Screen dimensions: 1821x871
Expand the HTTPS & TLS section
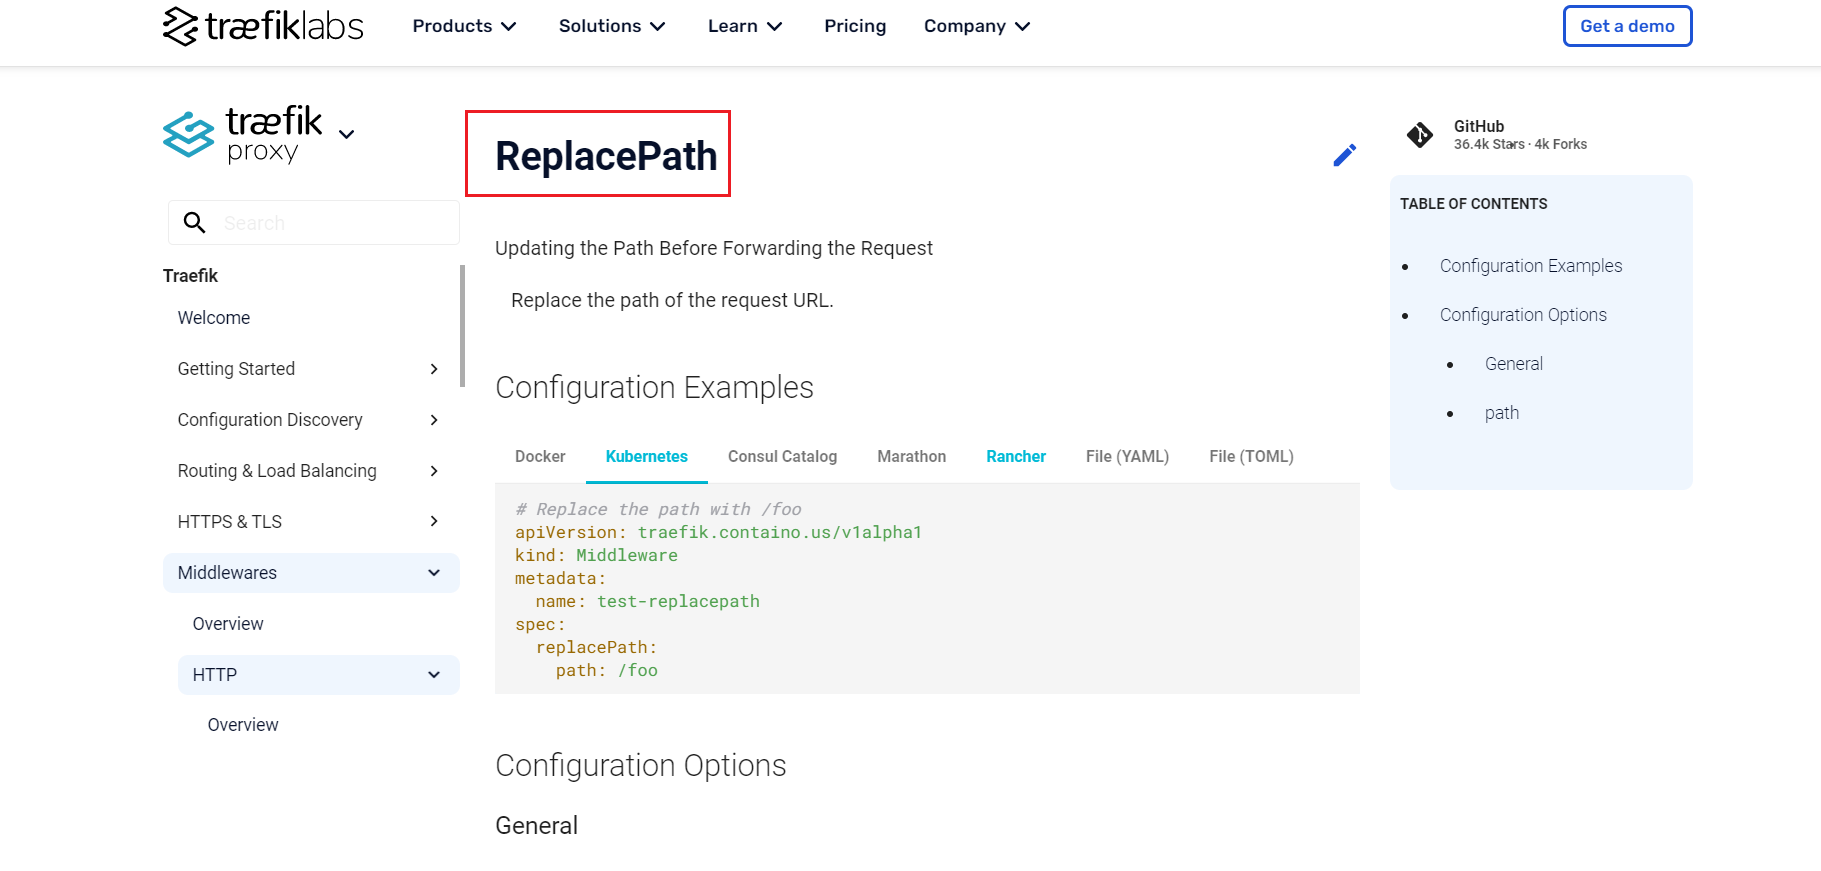tap(309, 522)
